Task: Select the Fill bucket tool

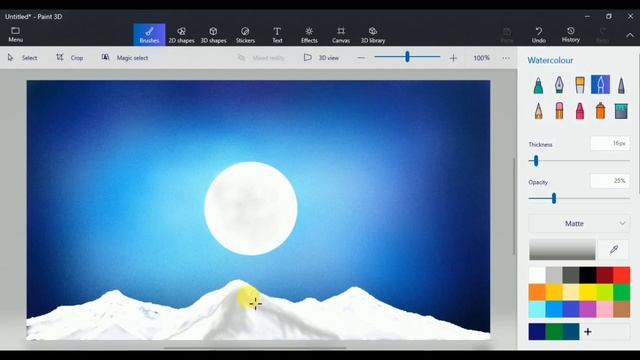Action: tap(621, 111)
